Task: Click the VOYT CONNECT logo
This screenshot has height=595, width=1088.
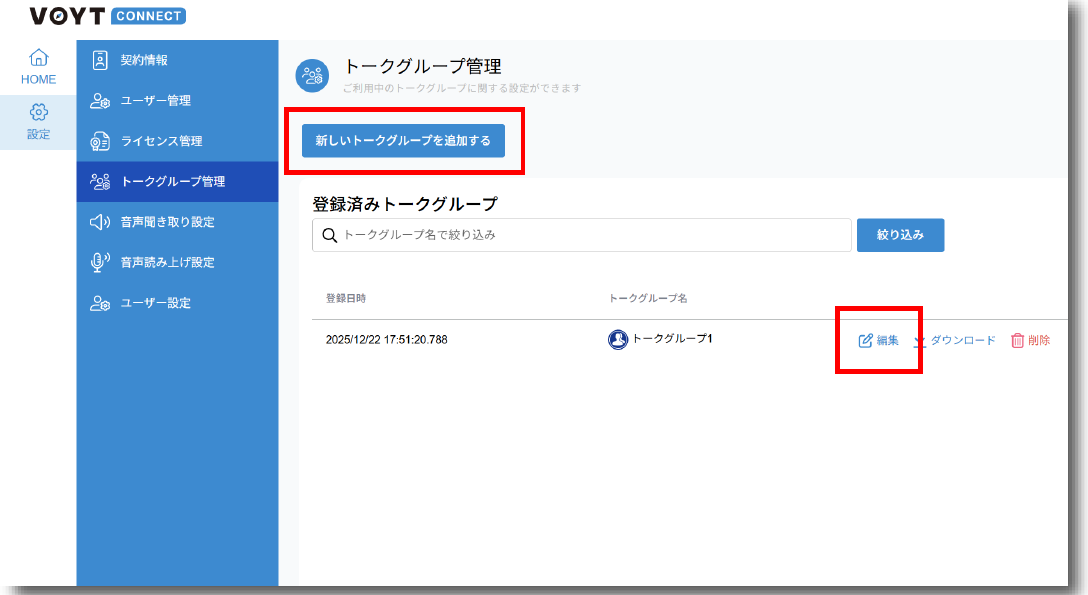Action: [x=106, y=16]
